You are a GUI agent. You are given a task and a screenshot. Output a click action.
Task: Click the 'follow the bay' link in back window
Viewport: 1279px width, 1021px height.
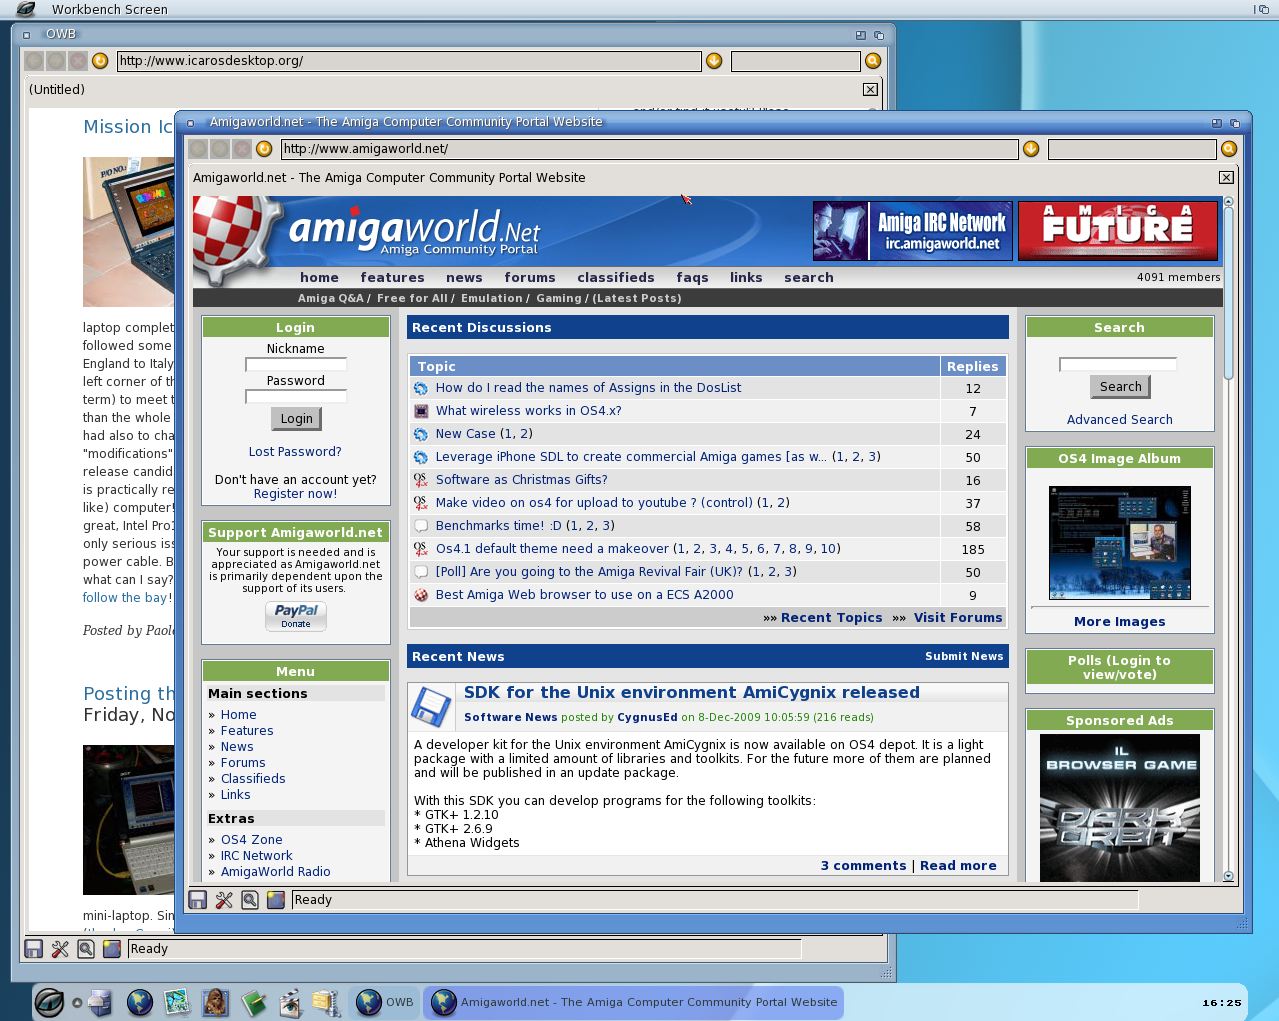coord(125,597)
